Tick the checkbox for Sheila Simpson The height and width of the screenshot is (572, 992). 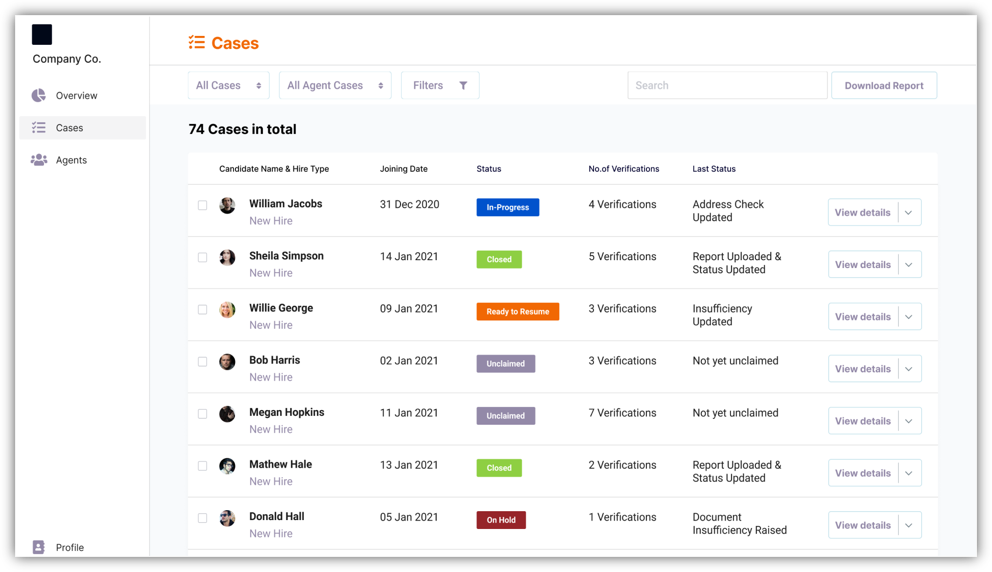[202, 258]
